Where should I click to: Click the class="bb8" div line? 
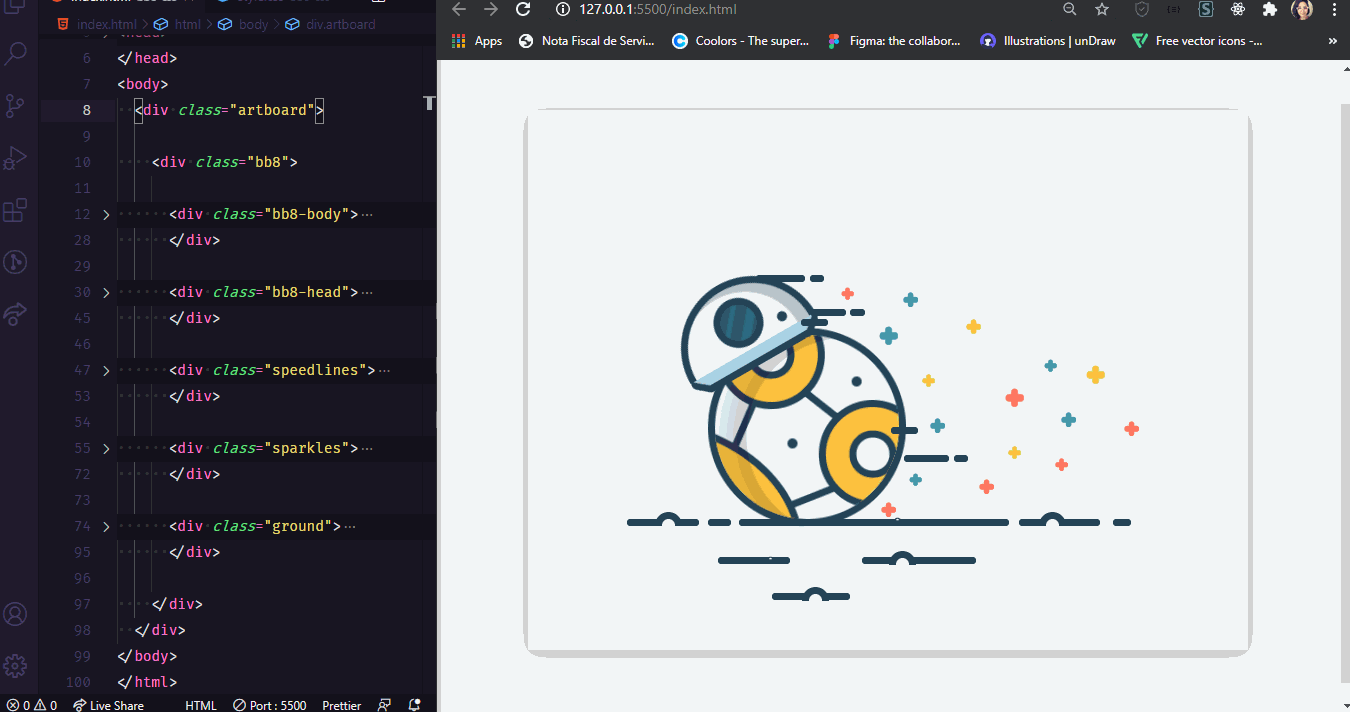click(x=225, y=162)
